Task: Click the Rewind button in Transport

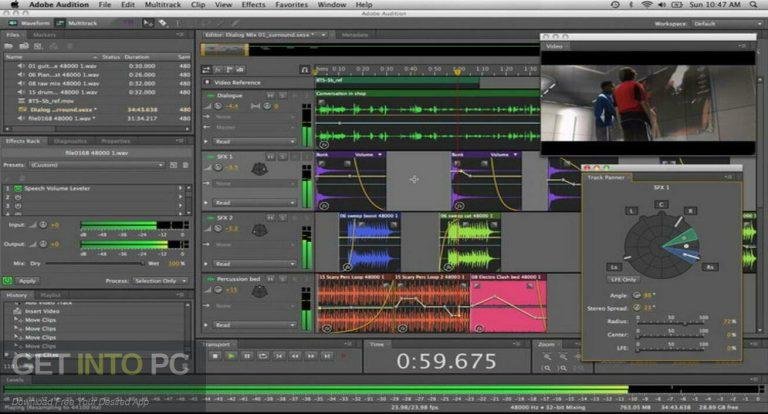Action: point(295,356)
